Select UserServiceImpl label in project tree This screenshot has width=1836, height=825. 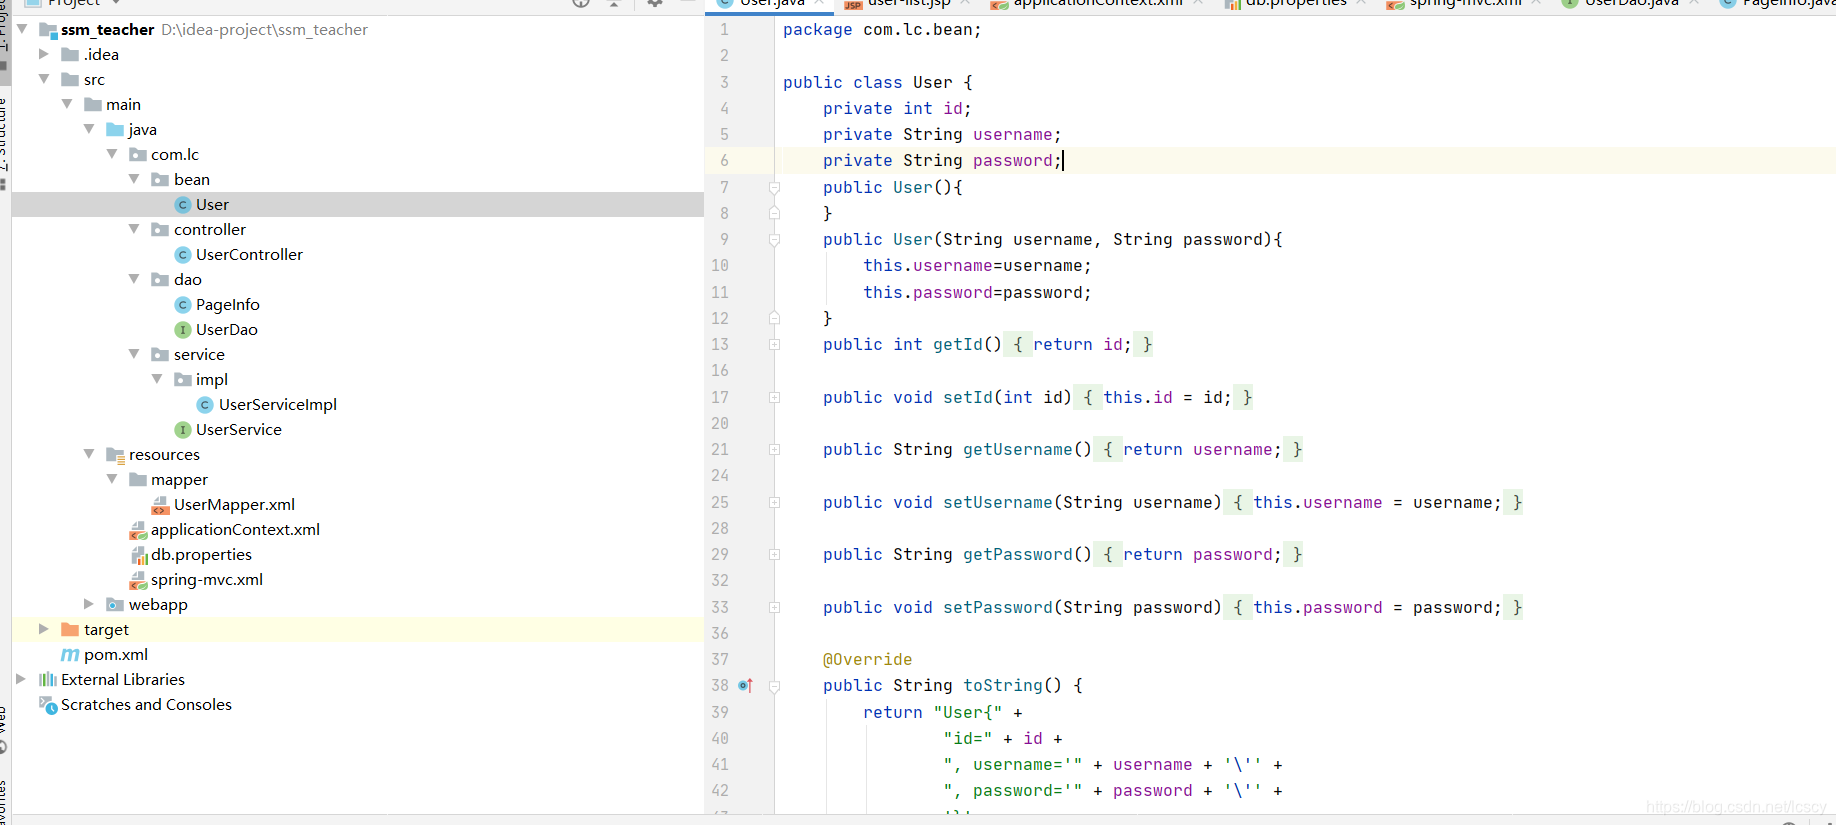pyautogui.click(x=278, y=405)
